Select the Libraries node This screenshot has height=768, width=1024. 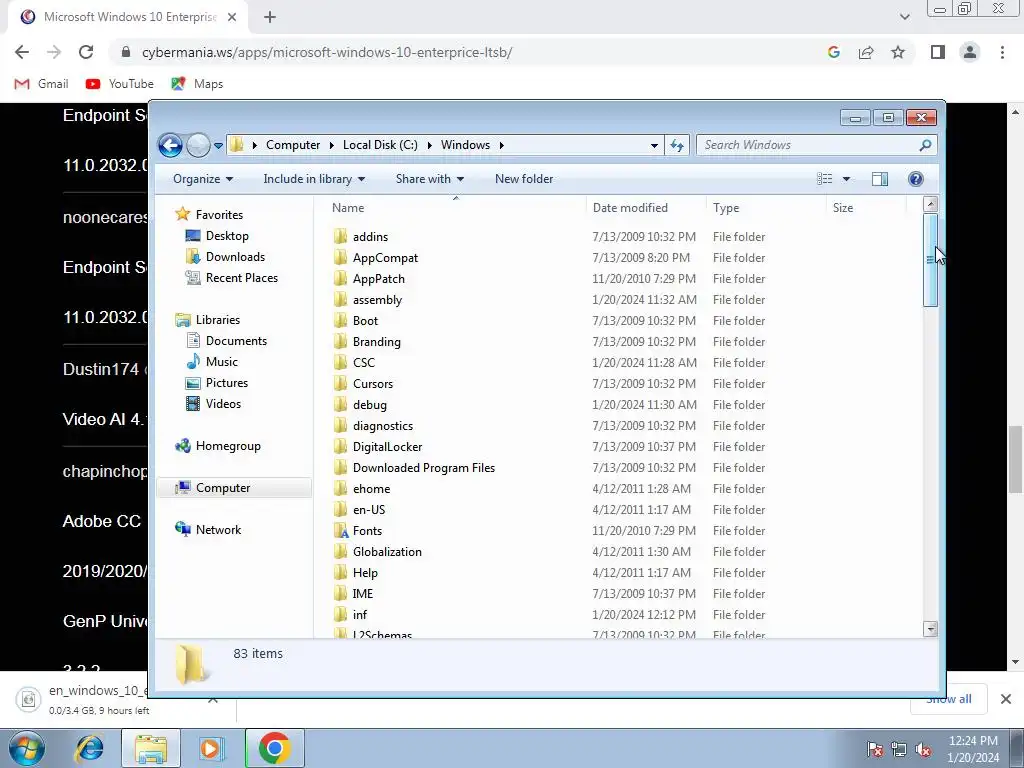[217, 319]
